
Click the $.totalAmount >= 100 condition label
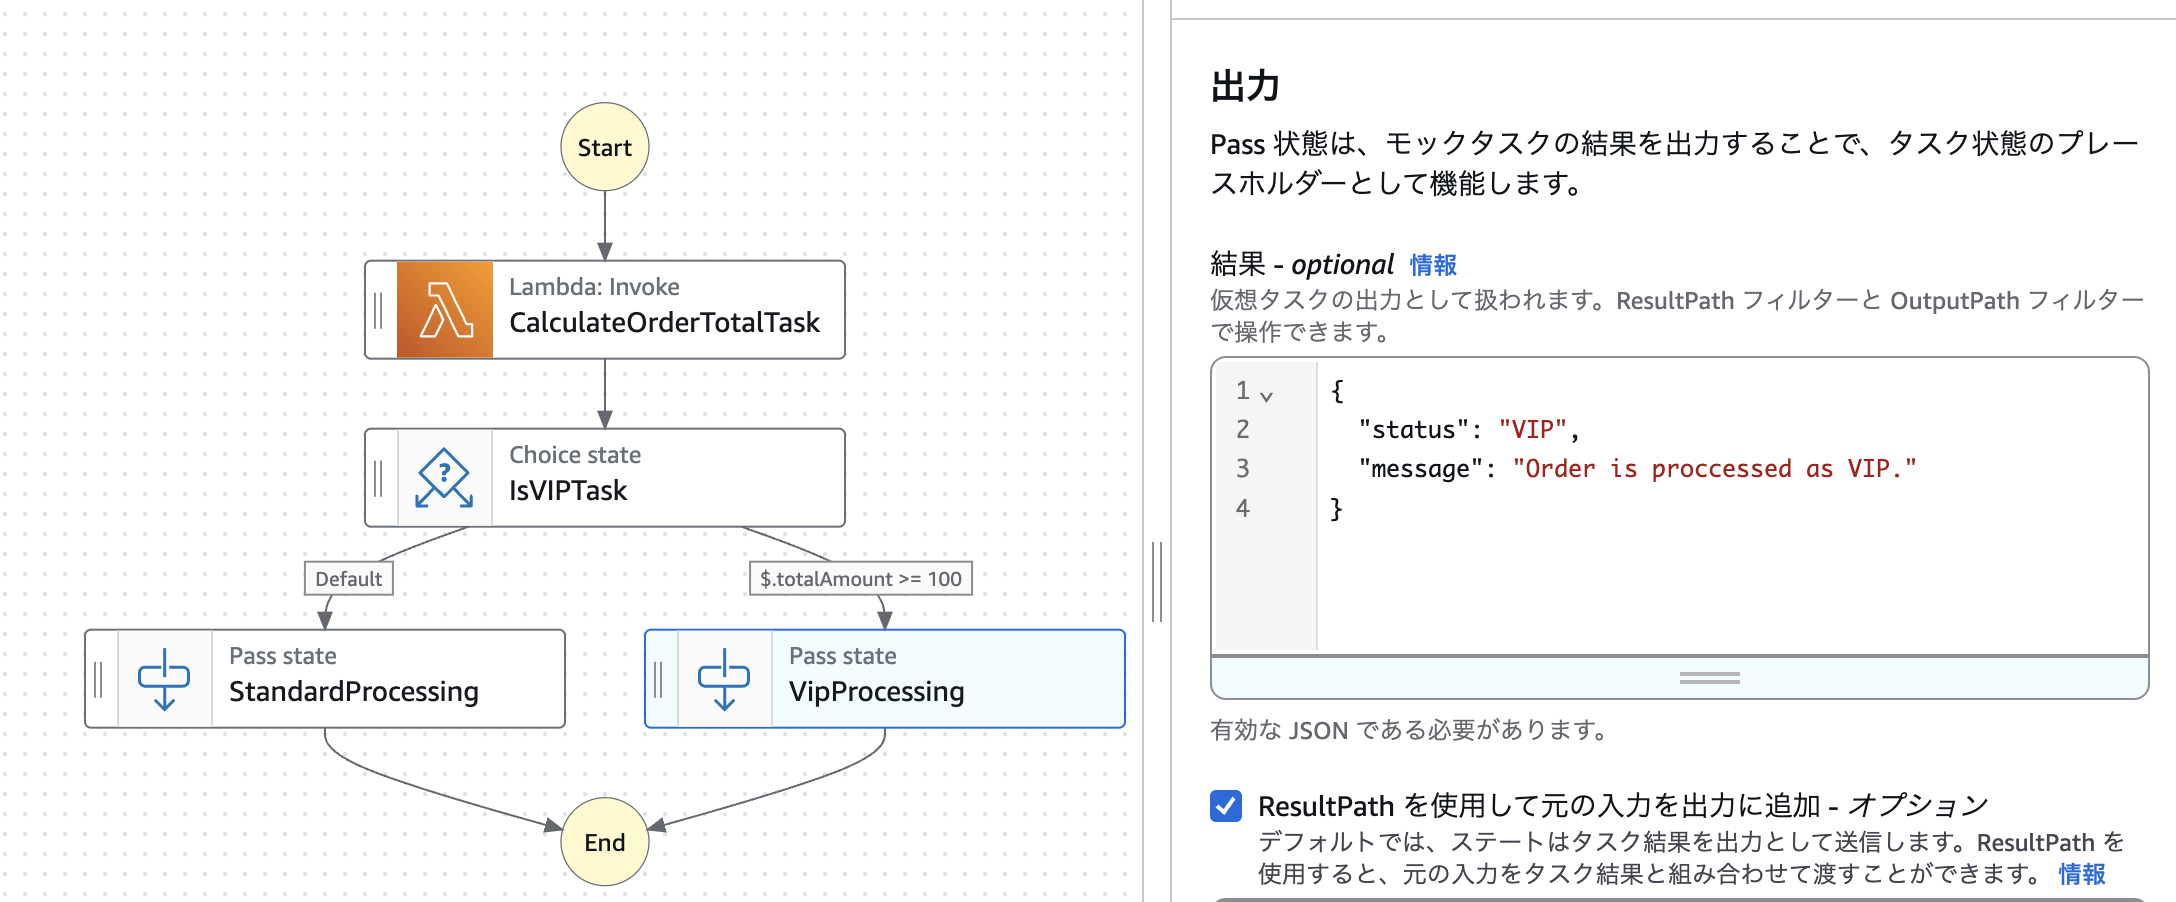click(x=861, y=578)
